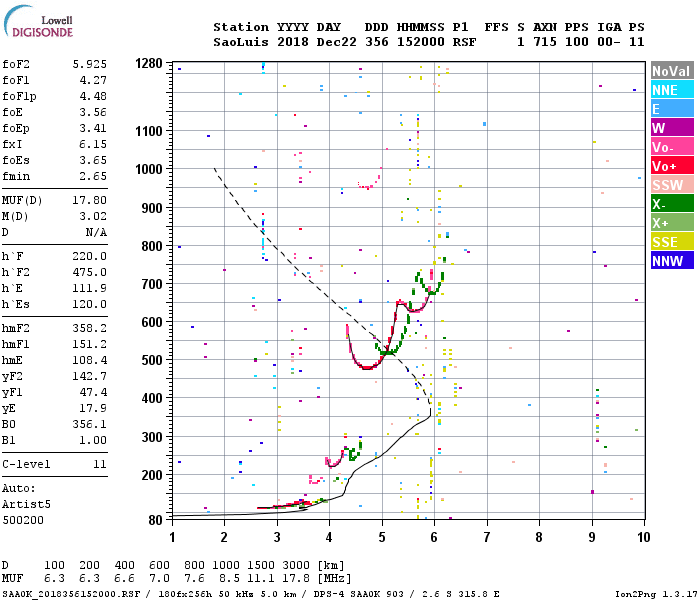Click the 500 km height axis label
Viewport: 700px width, 600px height.
pos(152,360)
